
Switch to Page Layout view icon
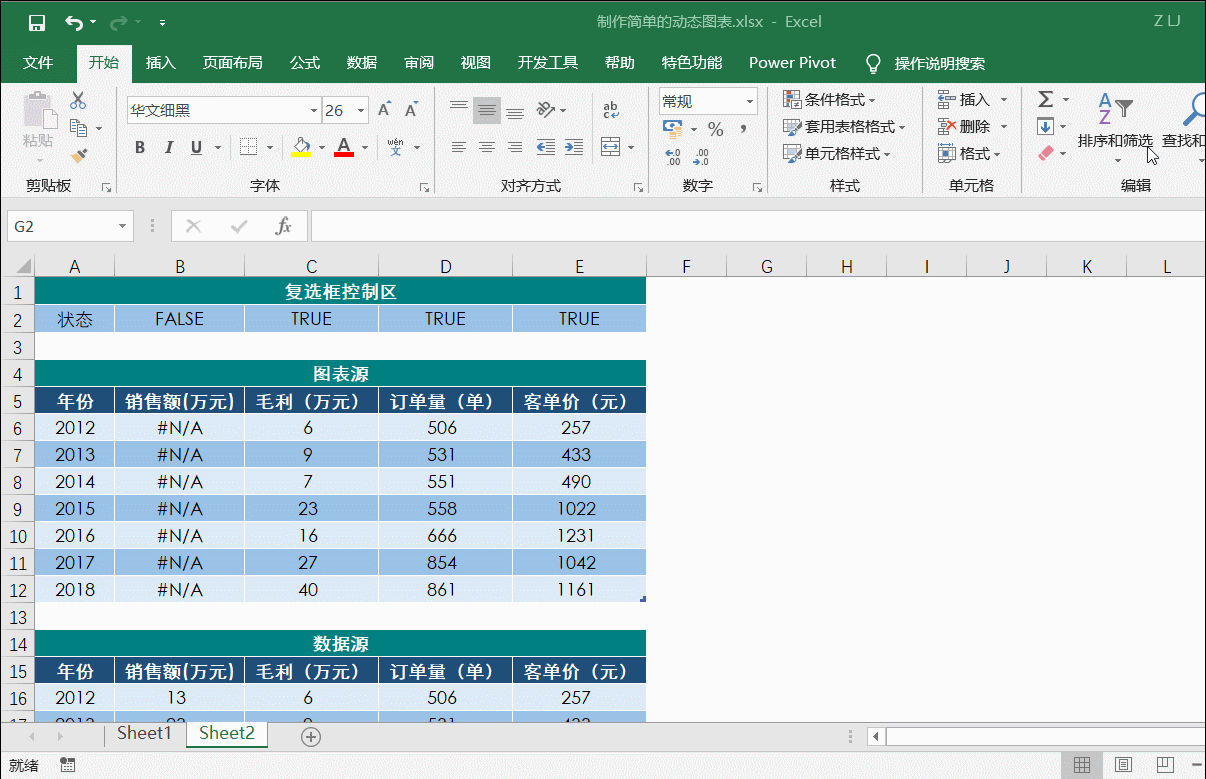1123,765
